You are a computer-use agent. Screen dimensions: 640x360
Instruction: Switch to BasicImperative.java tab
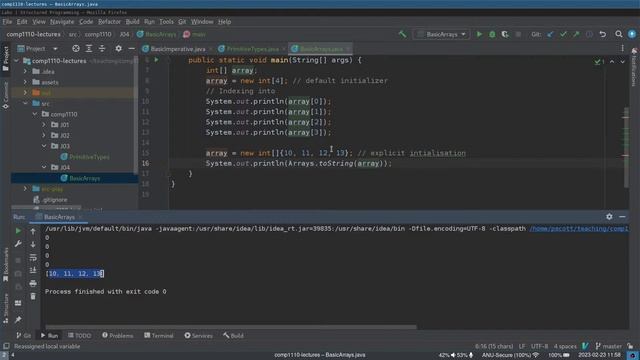[177, 49]
